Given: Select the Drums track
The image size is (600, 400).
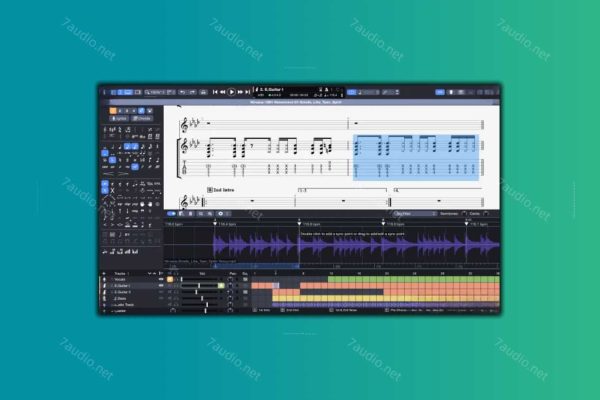Looking at the screenshot, I should [120, 299].
